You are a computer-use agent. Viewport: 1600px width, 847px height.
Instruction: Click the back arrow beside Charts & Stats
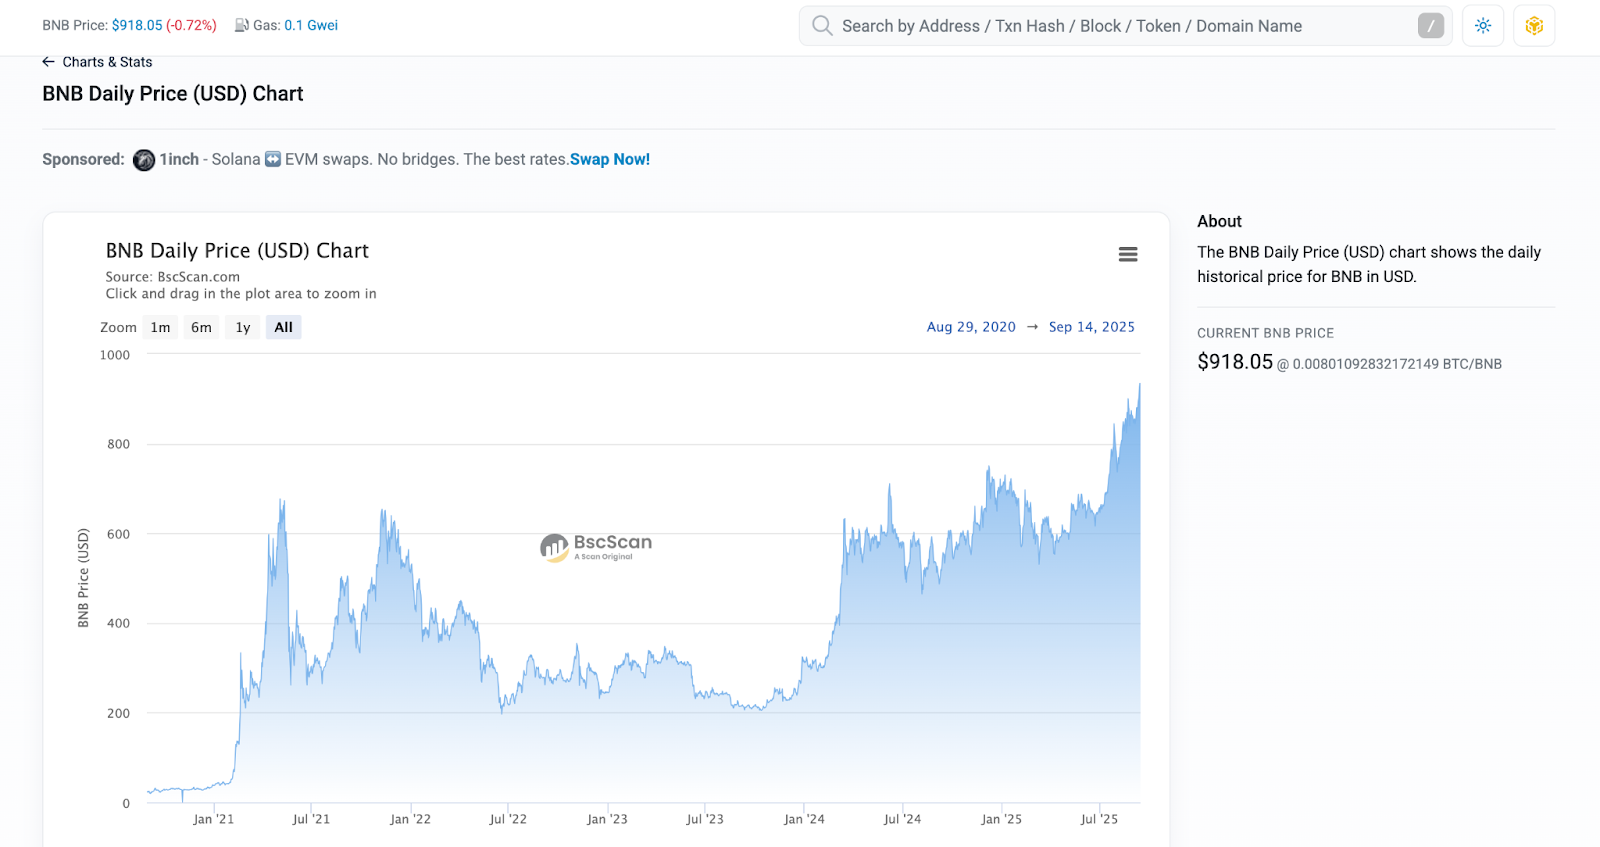[x=48, y=62]
